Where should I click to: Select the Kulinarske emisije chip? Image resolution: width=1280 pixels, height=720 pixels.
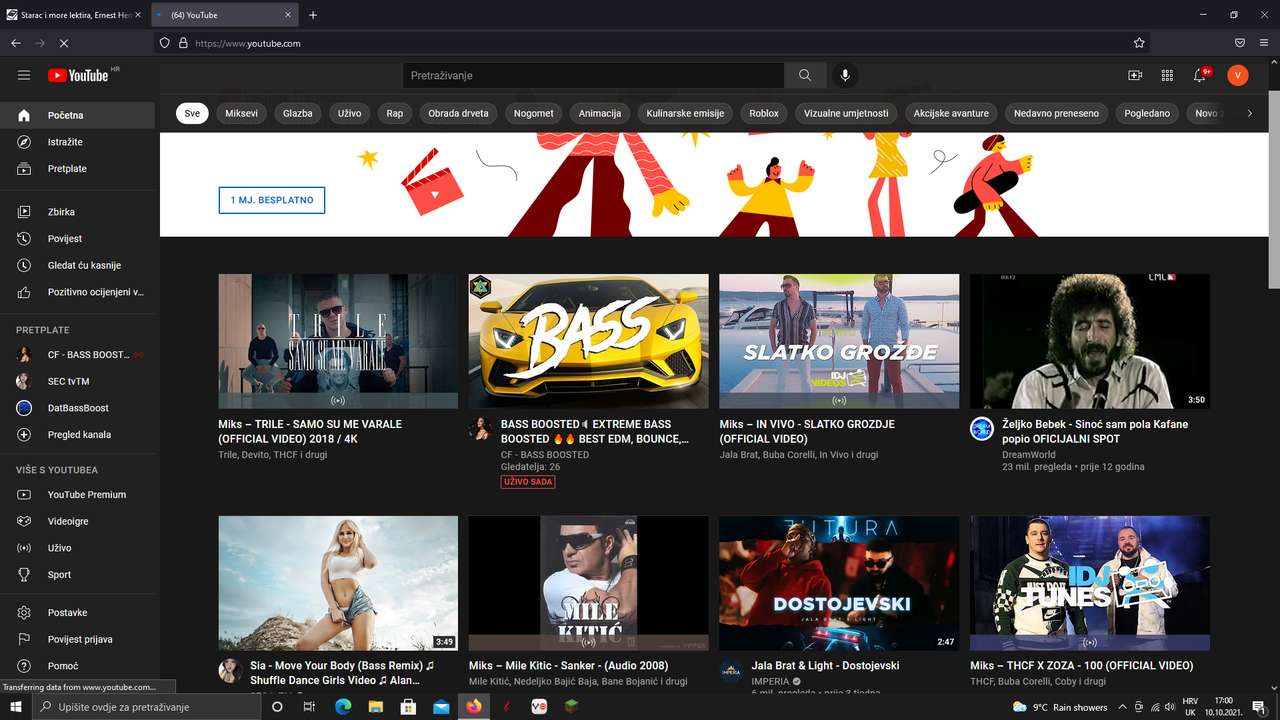[685, 113]
